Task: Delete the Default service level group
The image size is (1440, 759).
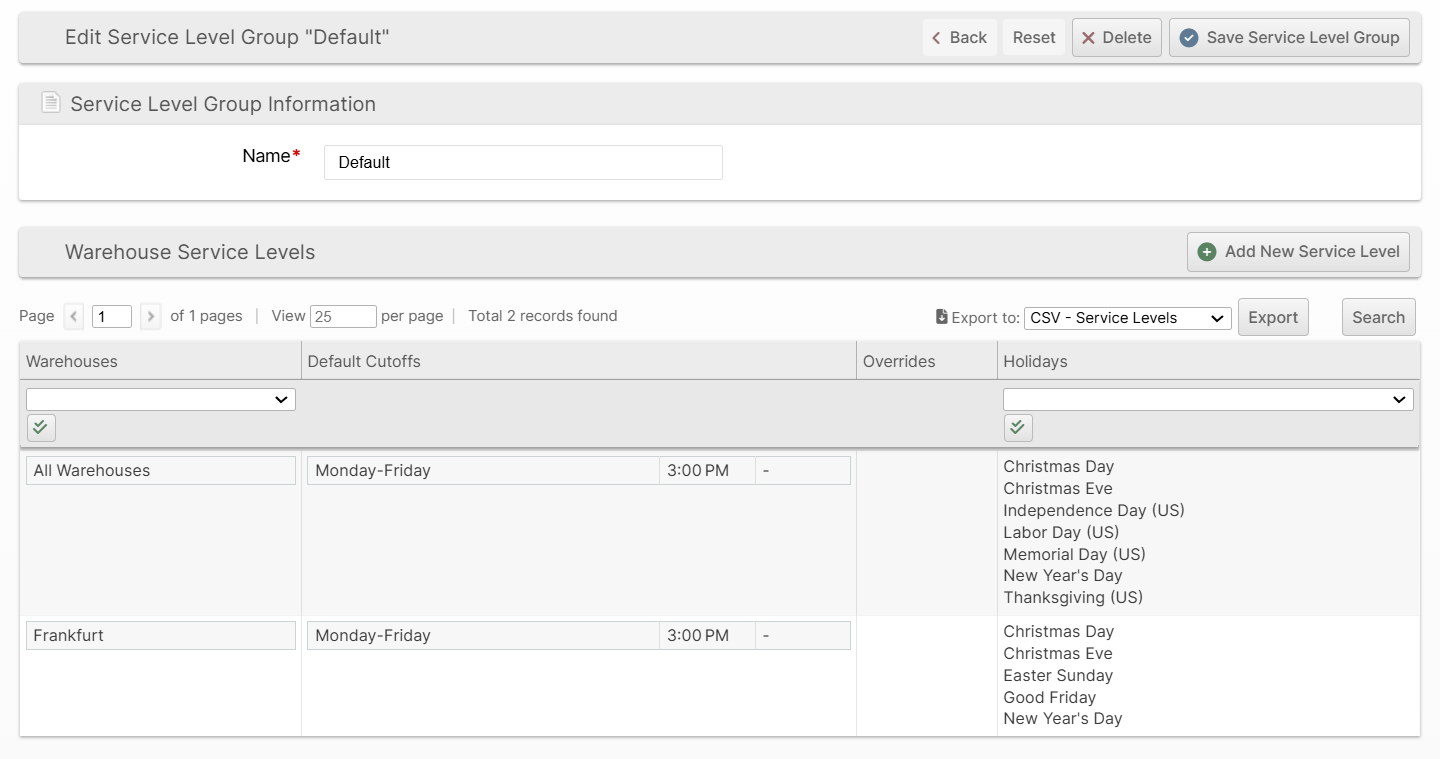Action: [x=1116, y=38]
